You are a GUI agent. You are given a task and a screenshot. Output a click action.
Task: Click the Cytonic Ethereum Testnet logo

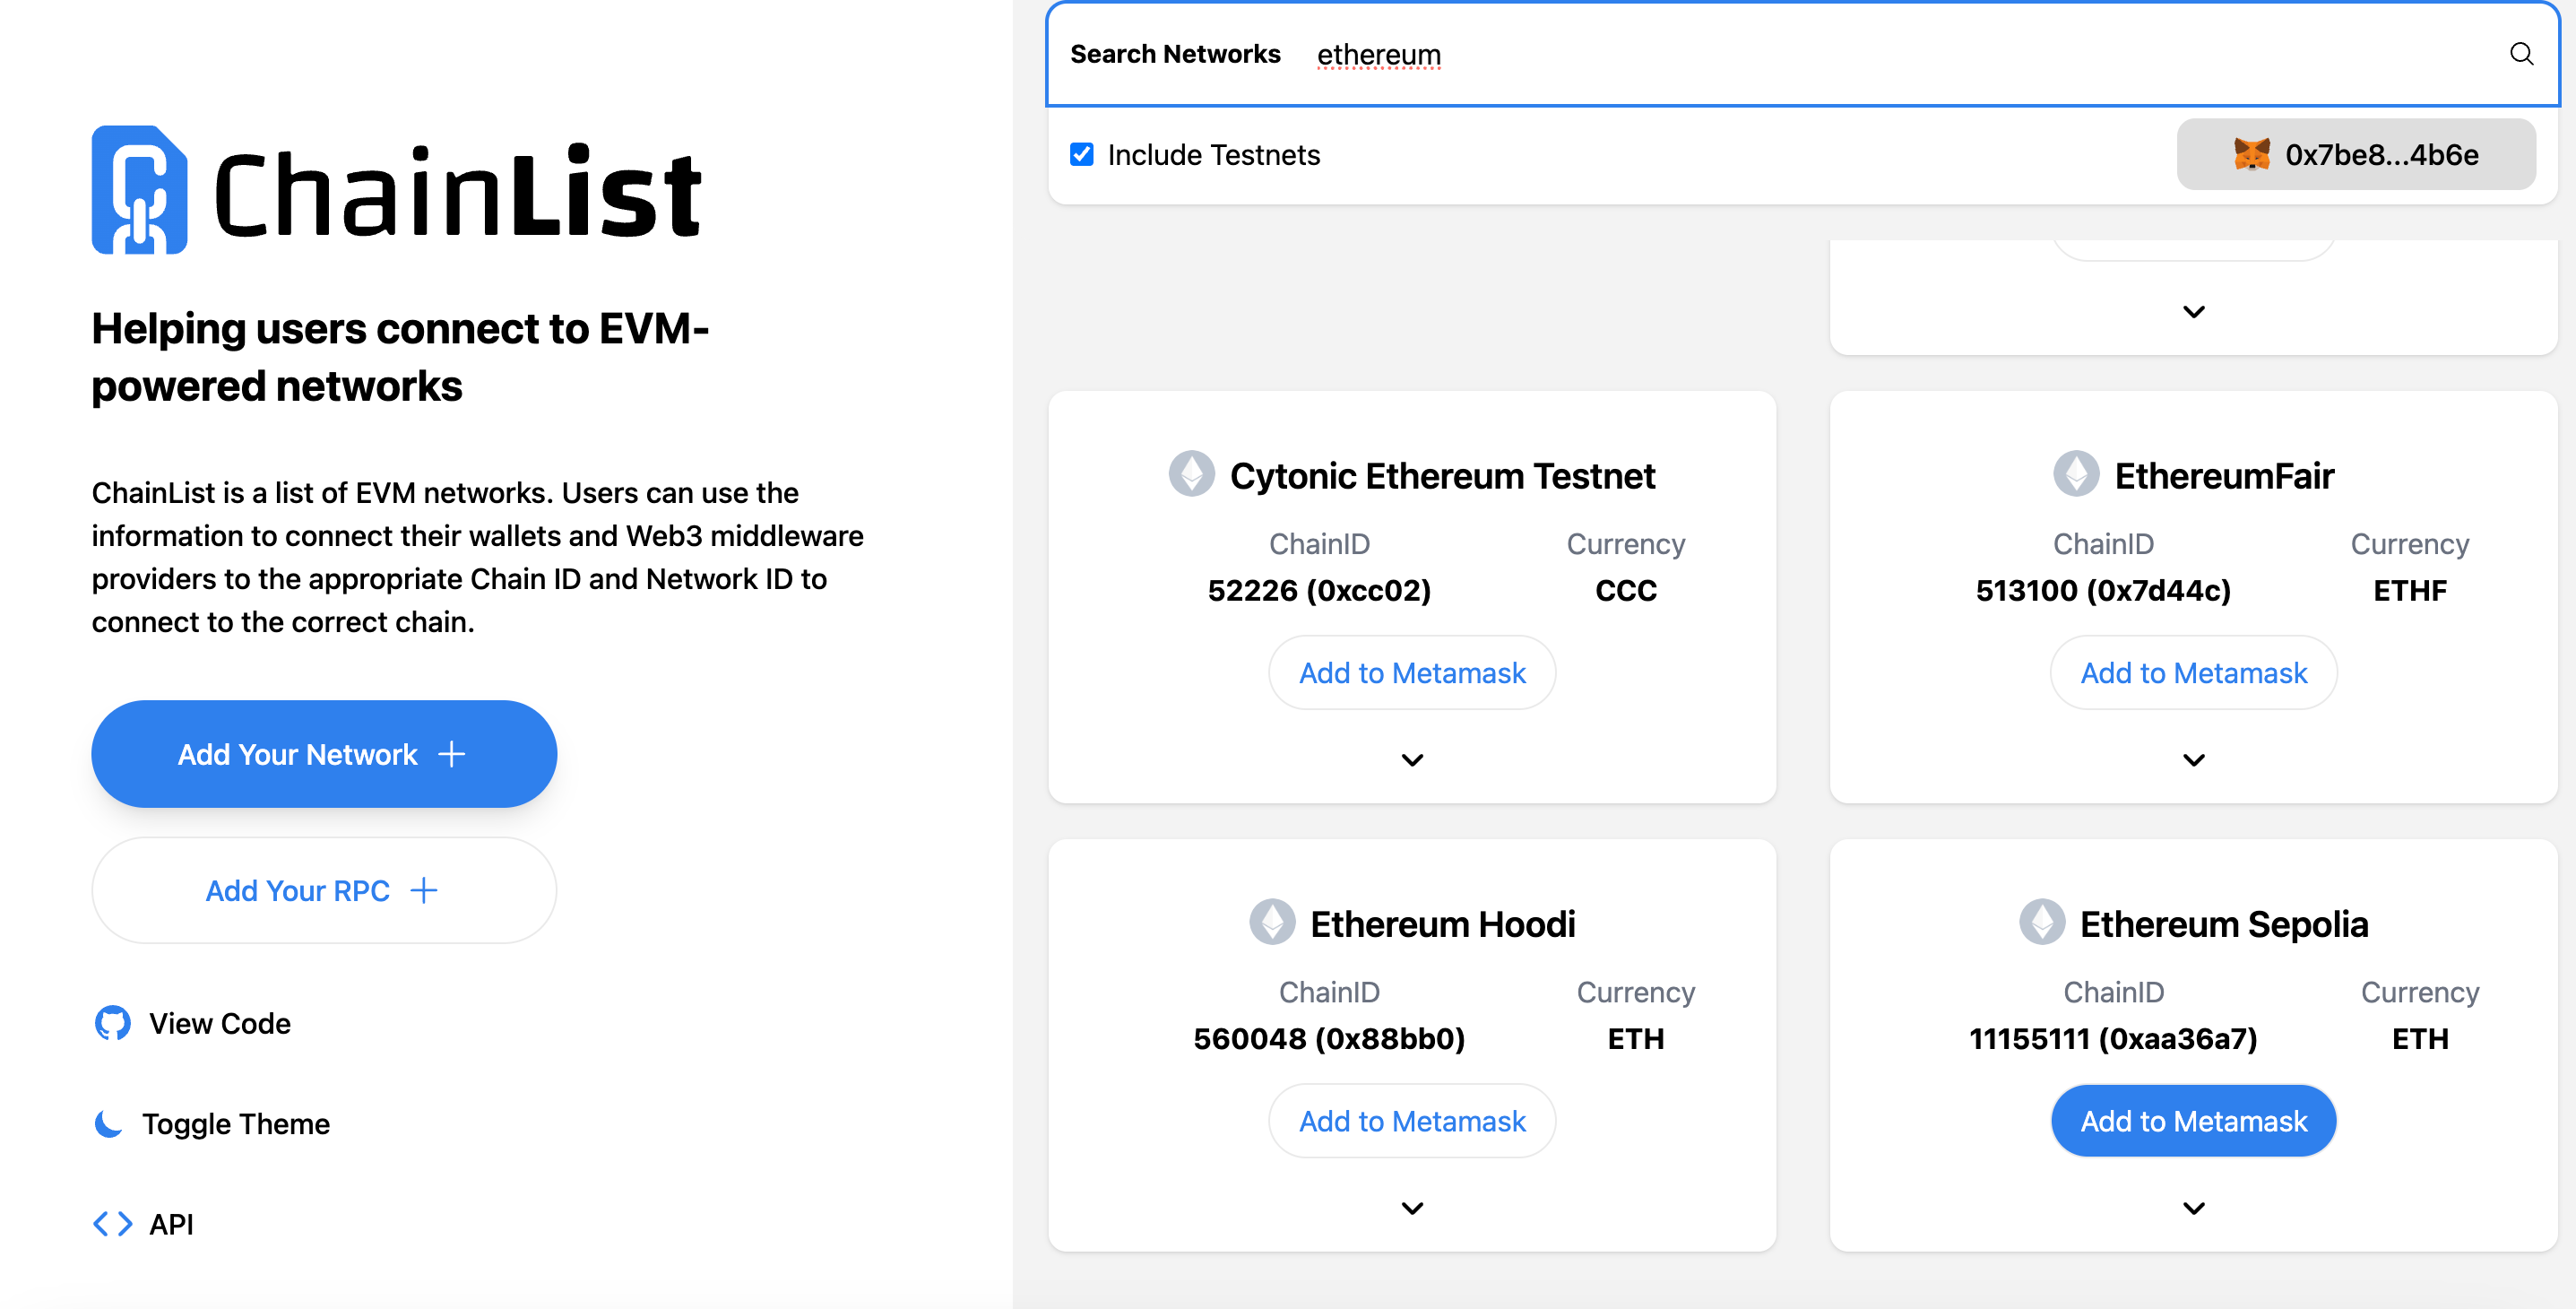[x=1191, y=474]
